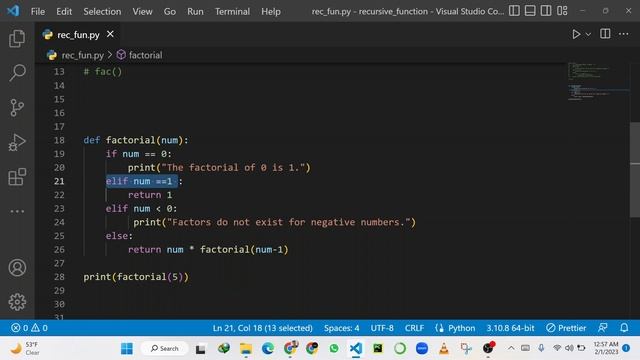The height and width of the screenshot is (360, 640).
Task: Open the Run menu
Action: (x=195, y=11)
